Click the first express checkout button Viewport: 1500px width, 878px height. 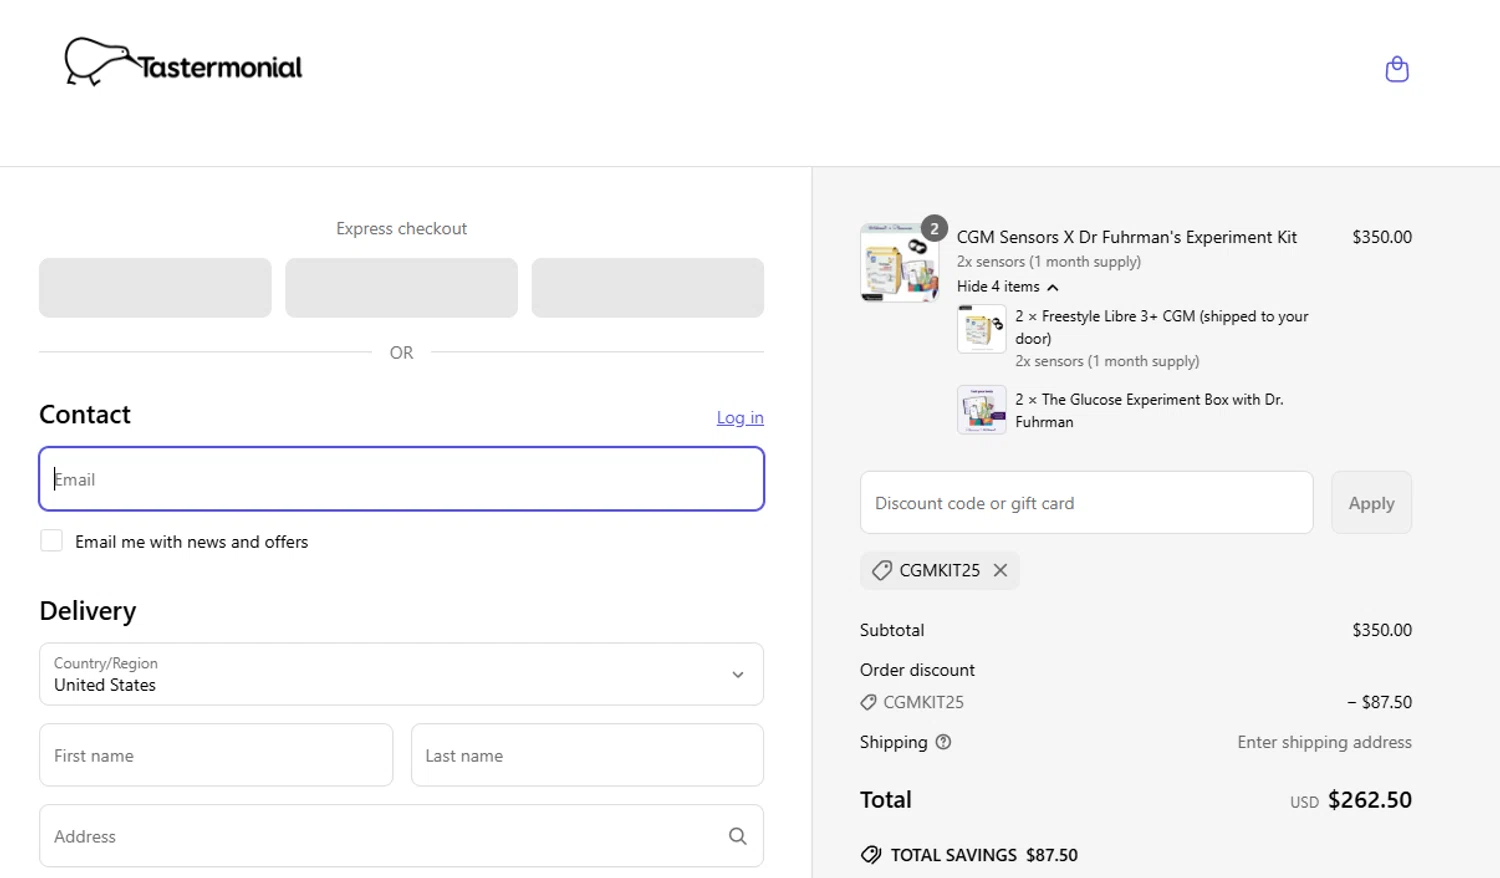[155, 288]
